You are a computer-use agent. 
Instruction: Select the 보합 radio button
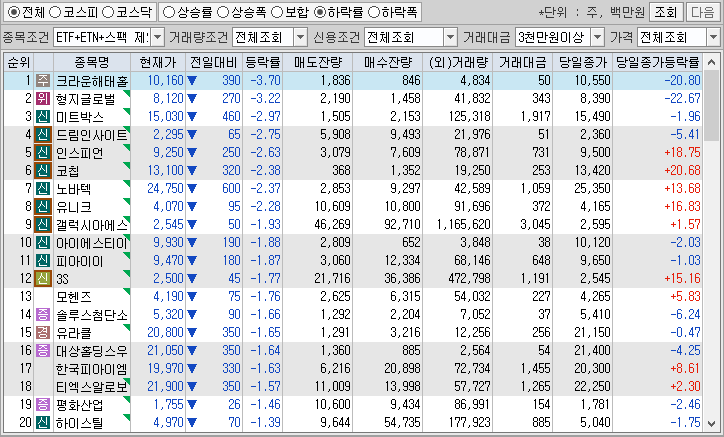pos(277,12)
